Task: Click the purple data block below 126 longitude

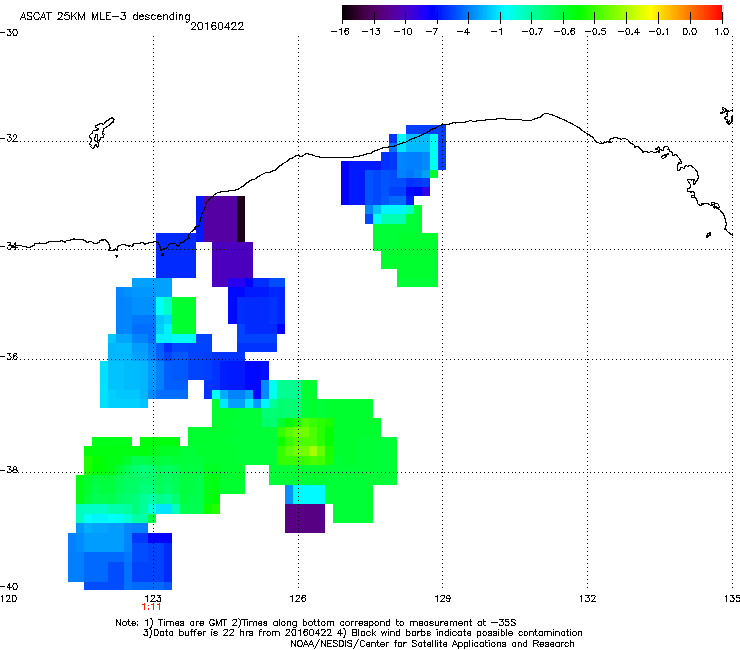Action: tap(305, 518)
